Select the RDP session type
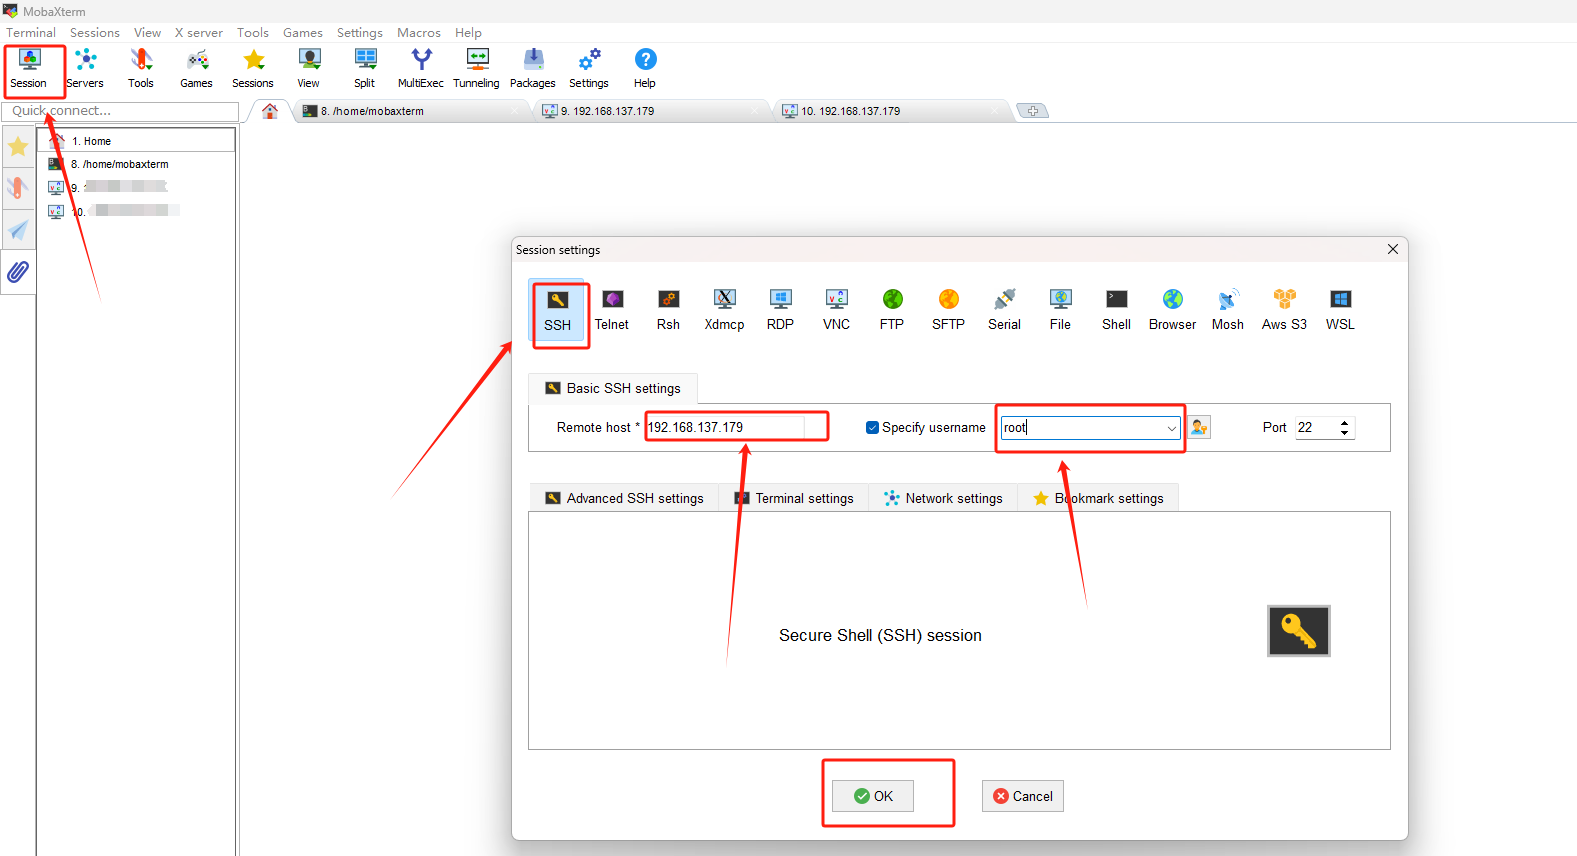This screenshot has width=1577, height=856. (x=780, y=311)
